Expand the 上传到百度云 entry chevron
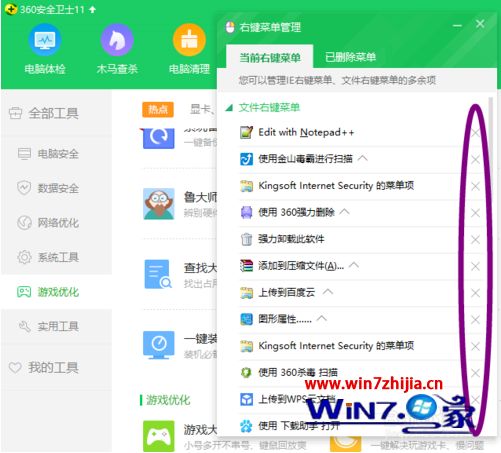 pos(328,291)
